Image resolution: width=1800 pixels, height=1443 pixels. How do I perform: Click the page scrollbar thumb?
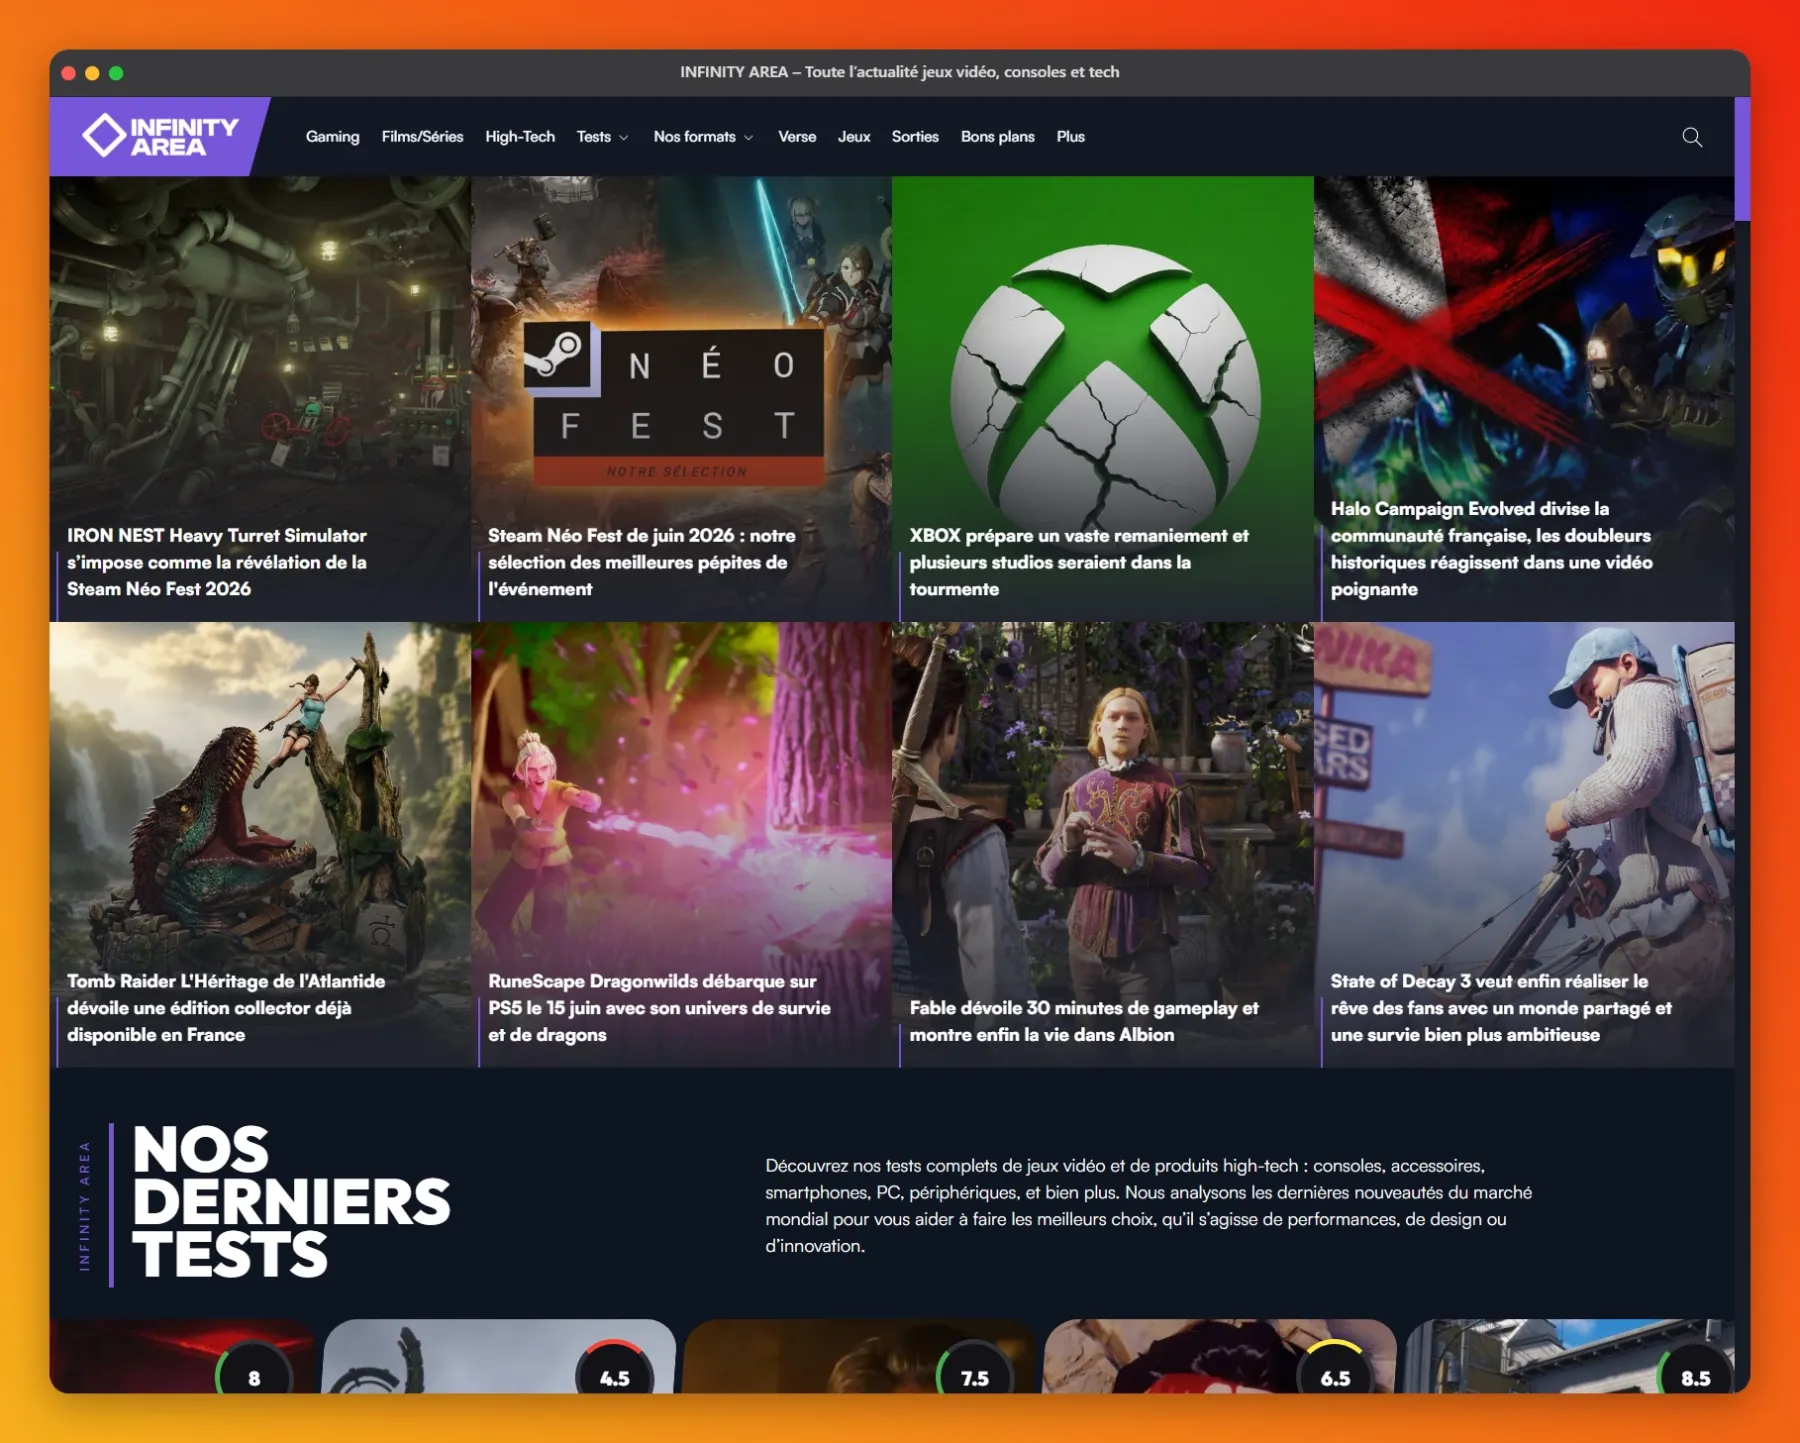(x=1742, y=158)
